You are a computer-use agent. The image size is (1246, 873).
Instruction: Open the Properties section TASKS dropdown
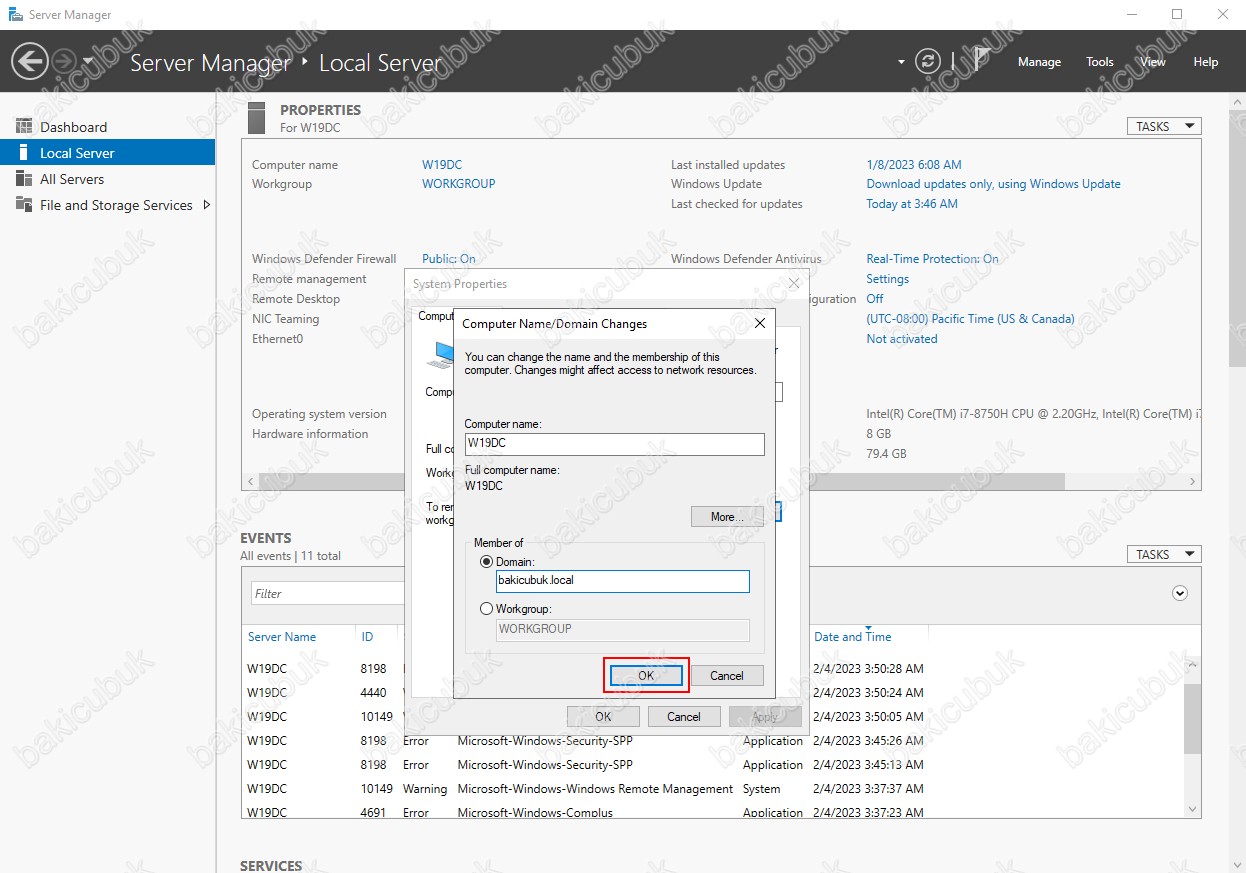(1164, 126)
